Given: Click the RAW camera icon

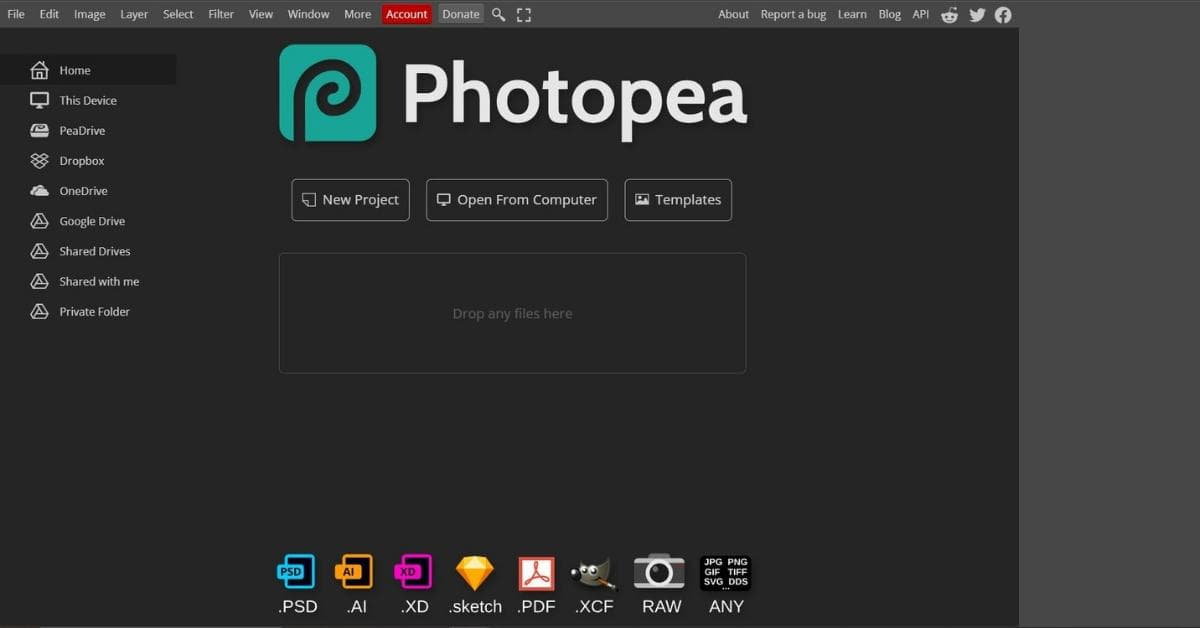Looking at the screenshot, I should tap(660, 572).
